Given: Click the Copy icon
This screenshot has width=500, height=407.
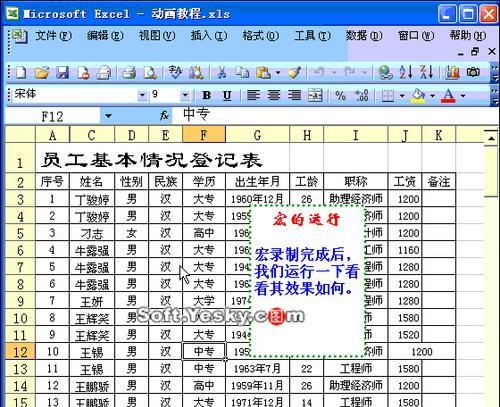Looking at the screenshot, I should tap(242, 72).
